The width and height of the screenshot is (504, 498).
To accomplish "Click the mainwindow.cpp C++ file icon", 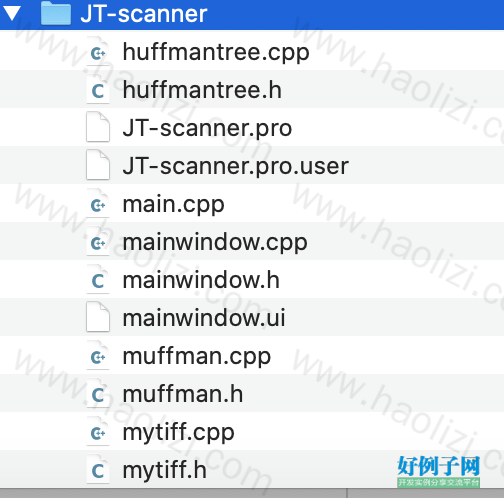I will click(98, 241).
